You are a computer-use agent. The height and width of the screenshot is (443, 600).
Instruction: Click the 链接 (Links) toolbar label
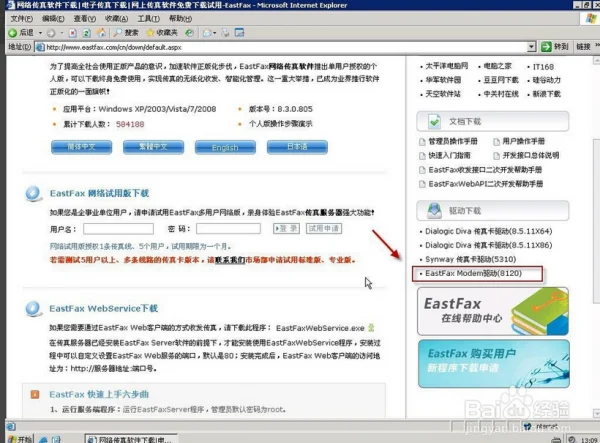pos(583,47)
